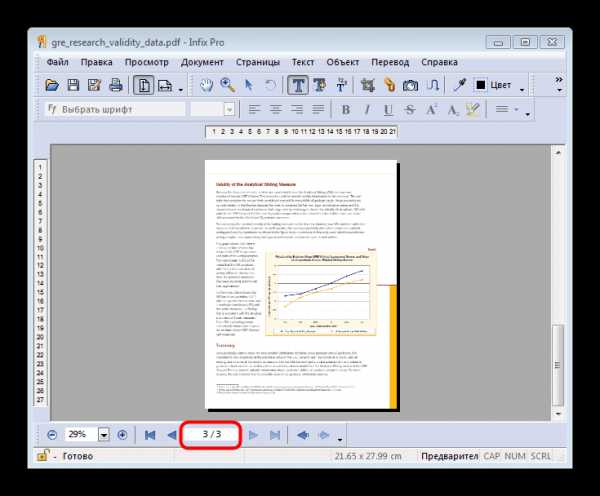The width and height of the screenshot is (600, 496).
Task: Expand the formatting toolbar options arrow
Action: point(528,114)
